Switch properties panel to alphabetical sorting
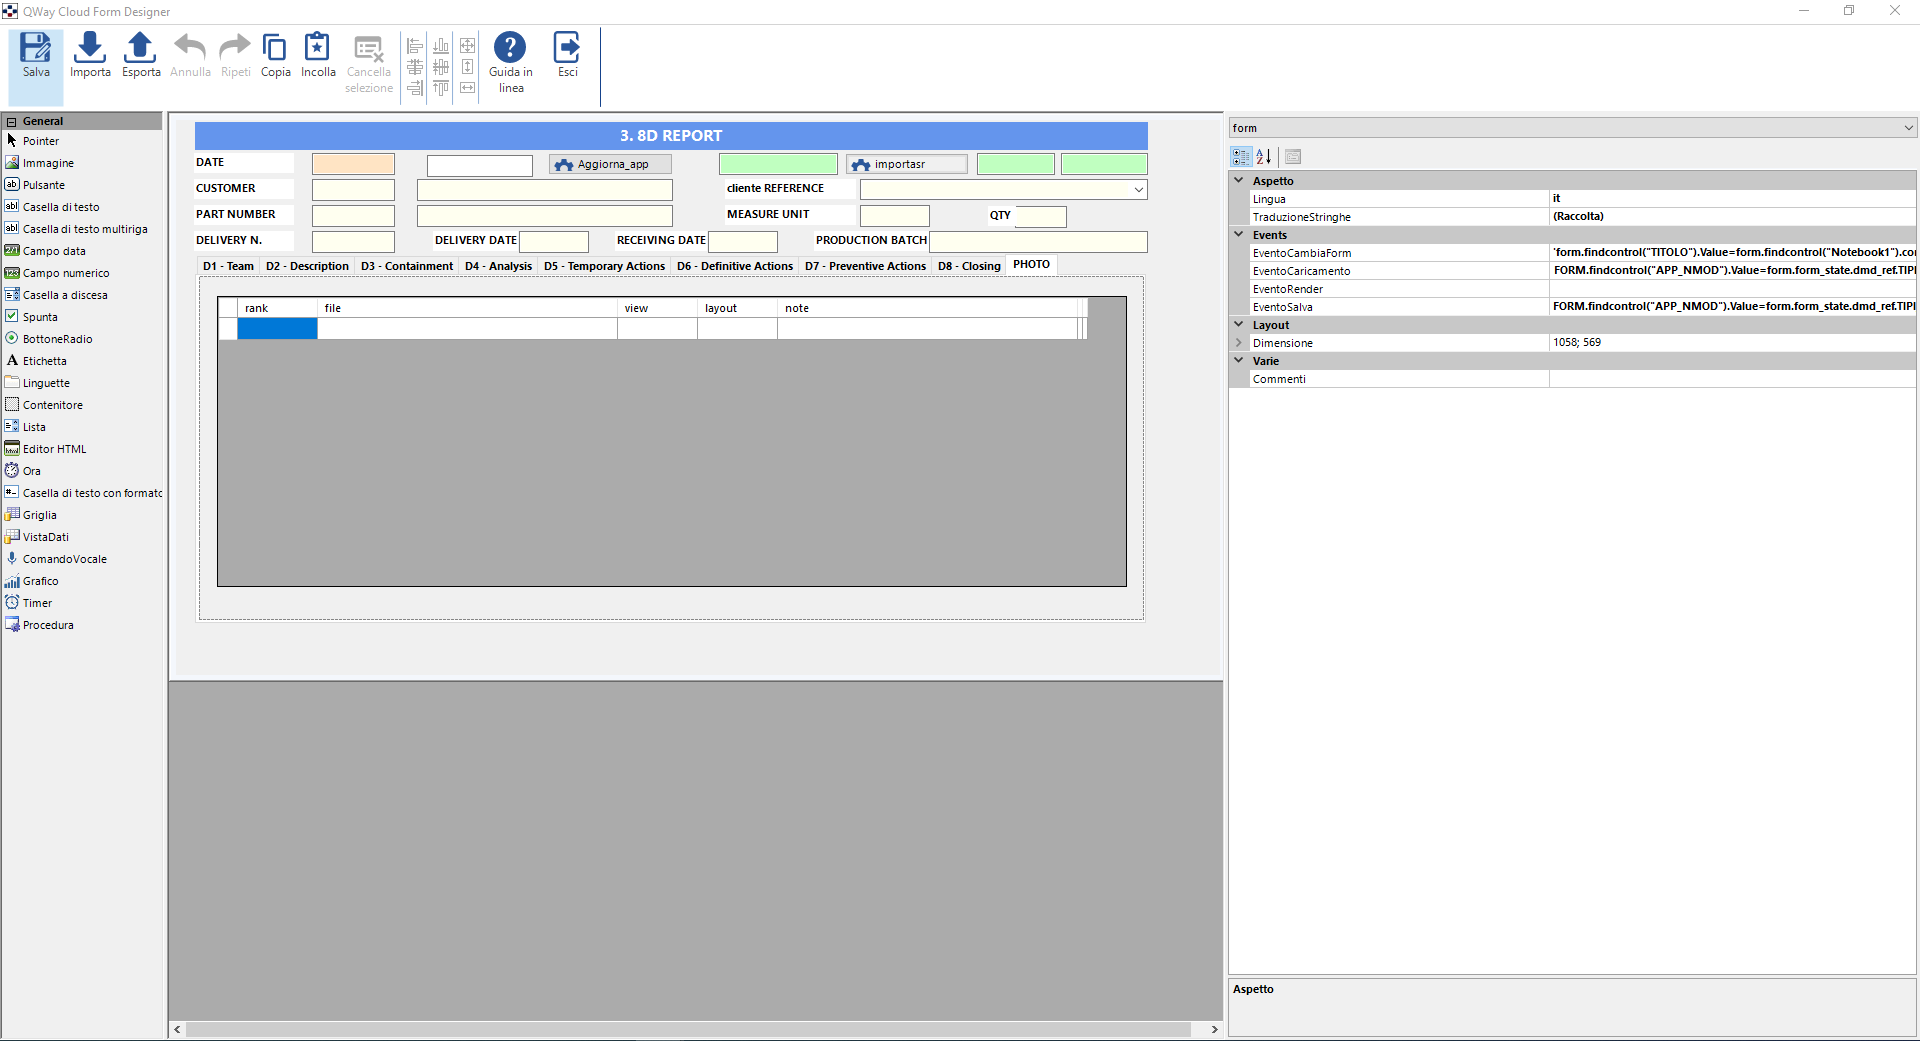The width and height of the screenshot is (1920, 1041). pyautogui.click(x=1264, y=156)
